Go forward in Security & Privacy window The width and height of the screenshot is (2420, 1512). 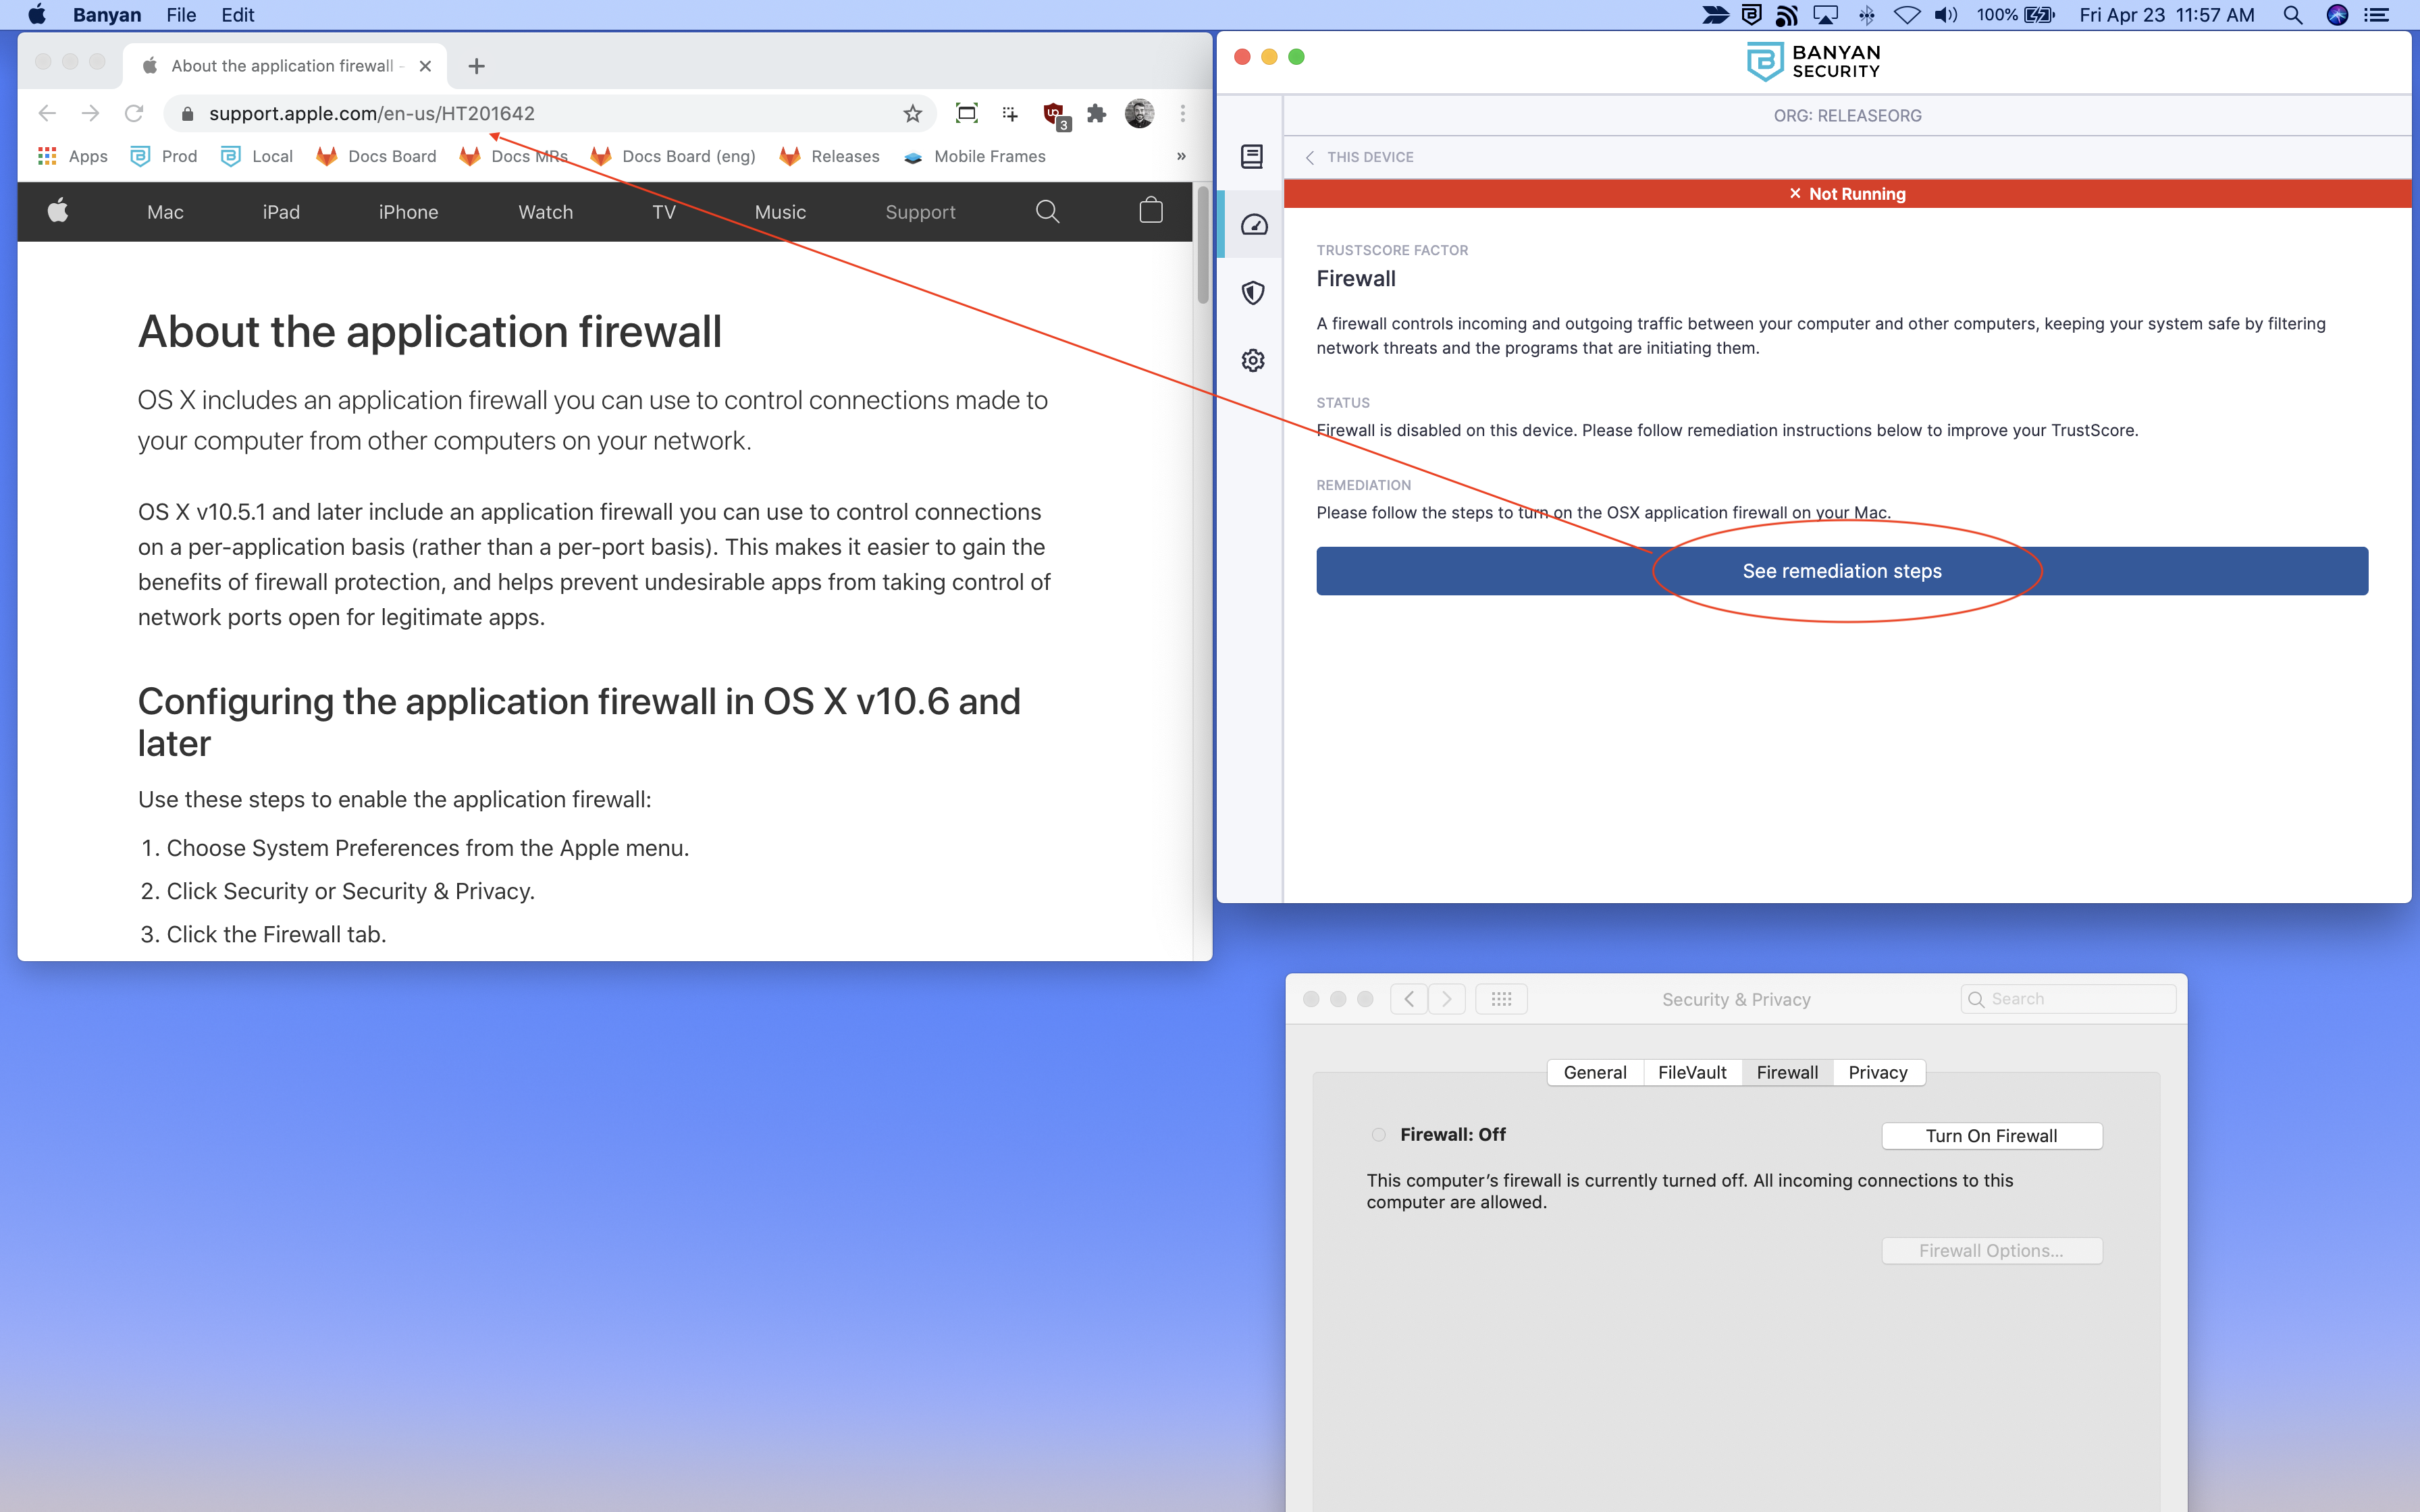1446,998
